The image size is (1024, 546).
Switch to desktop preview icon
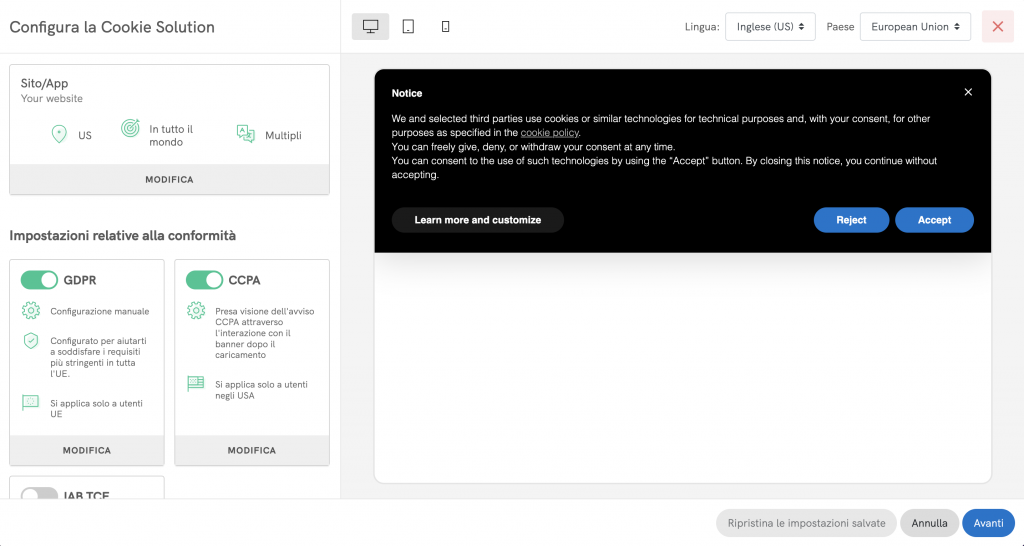pos(370,27)
